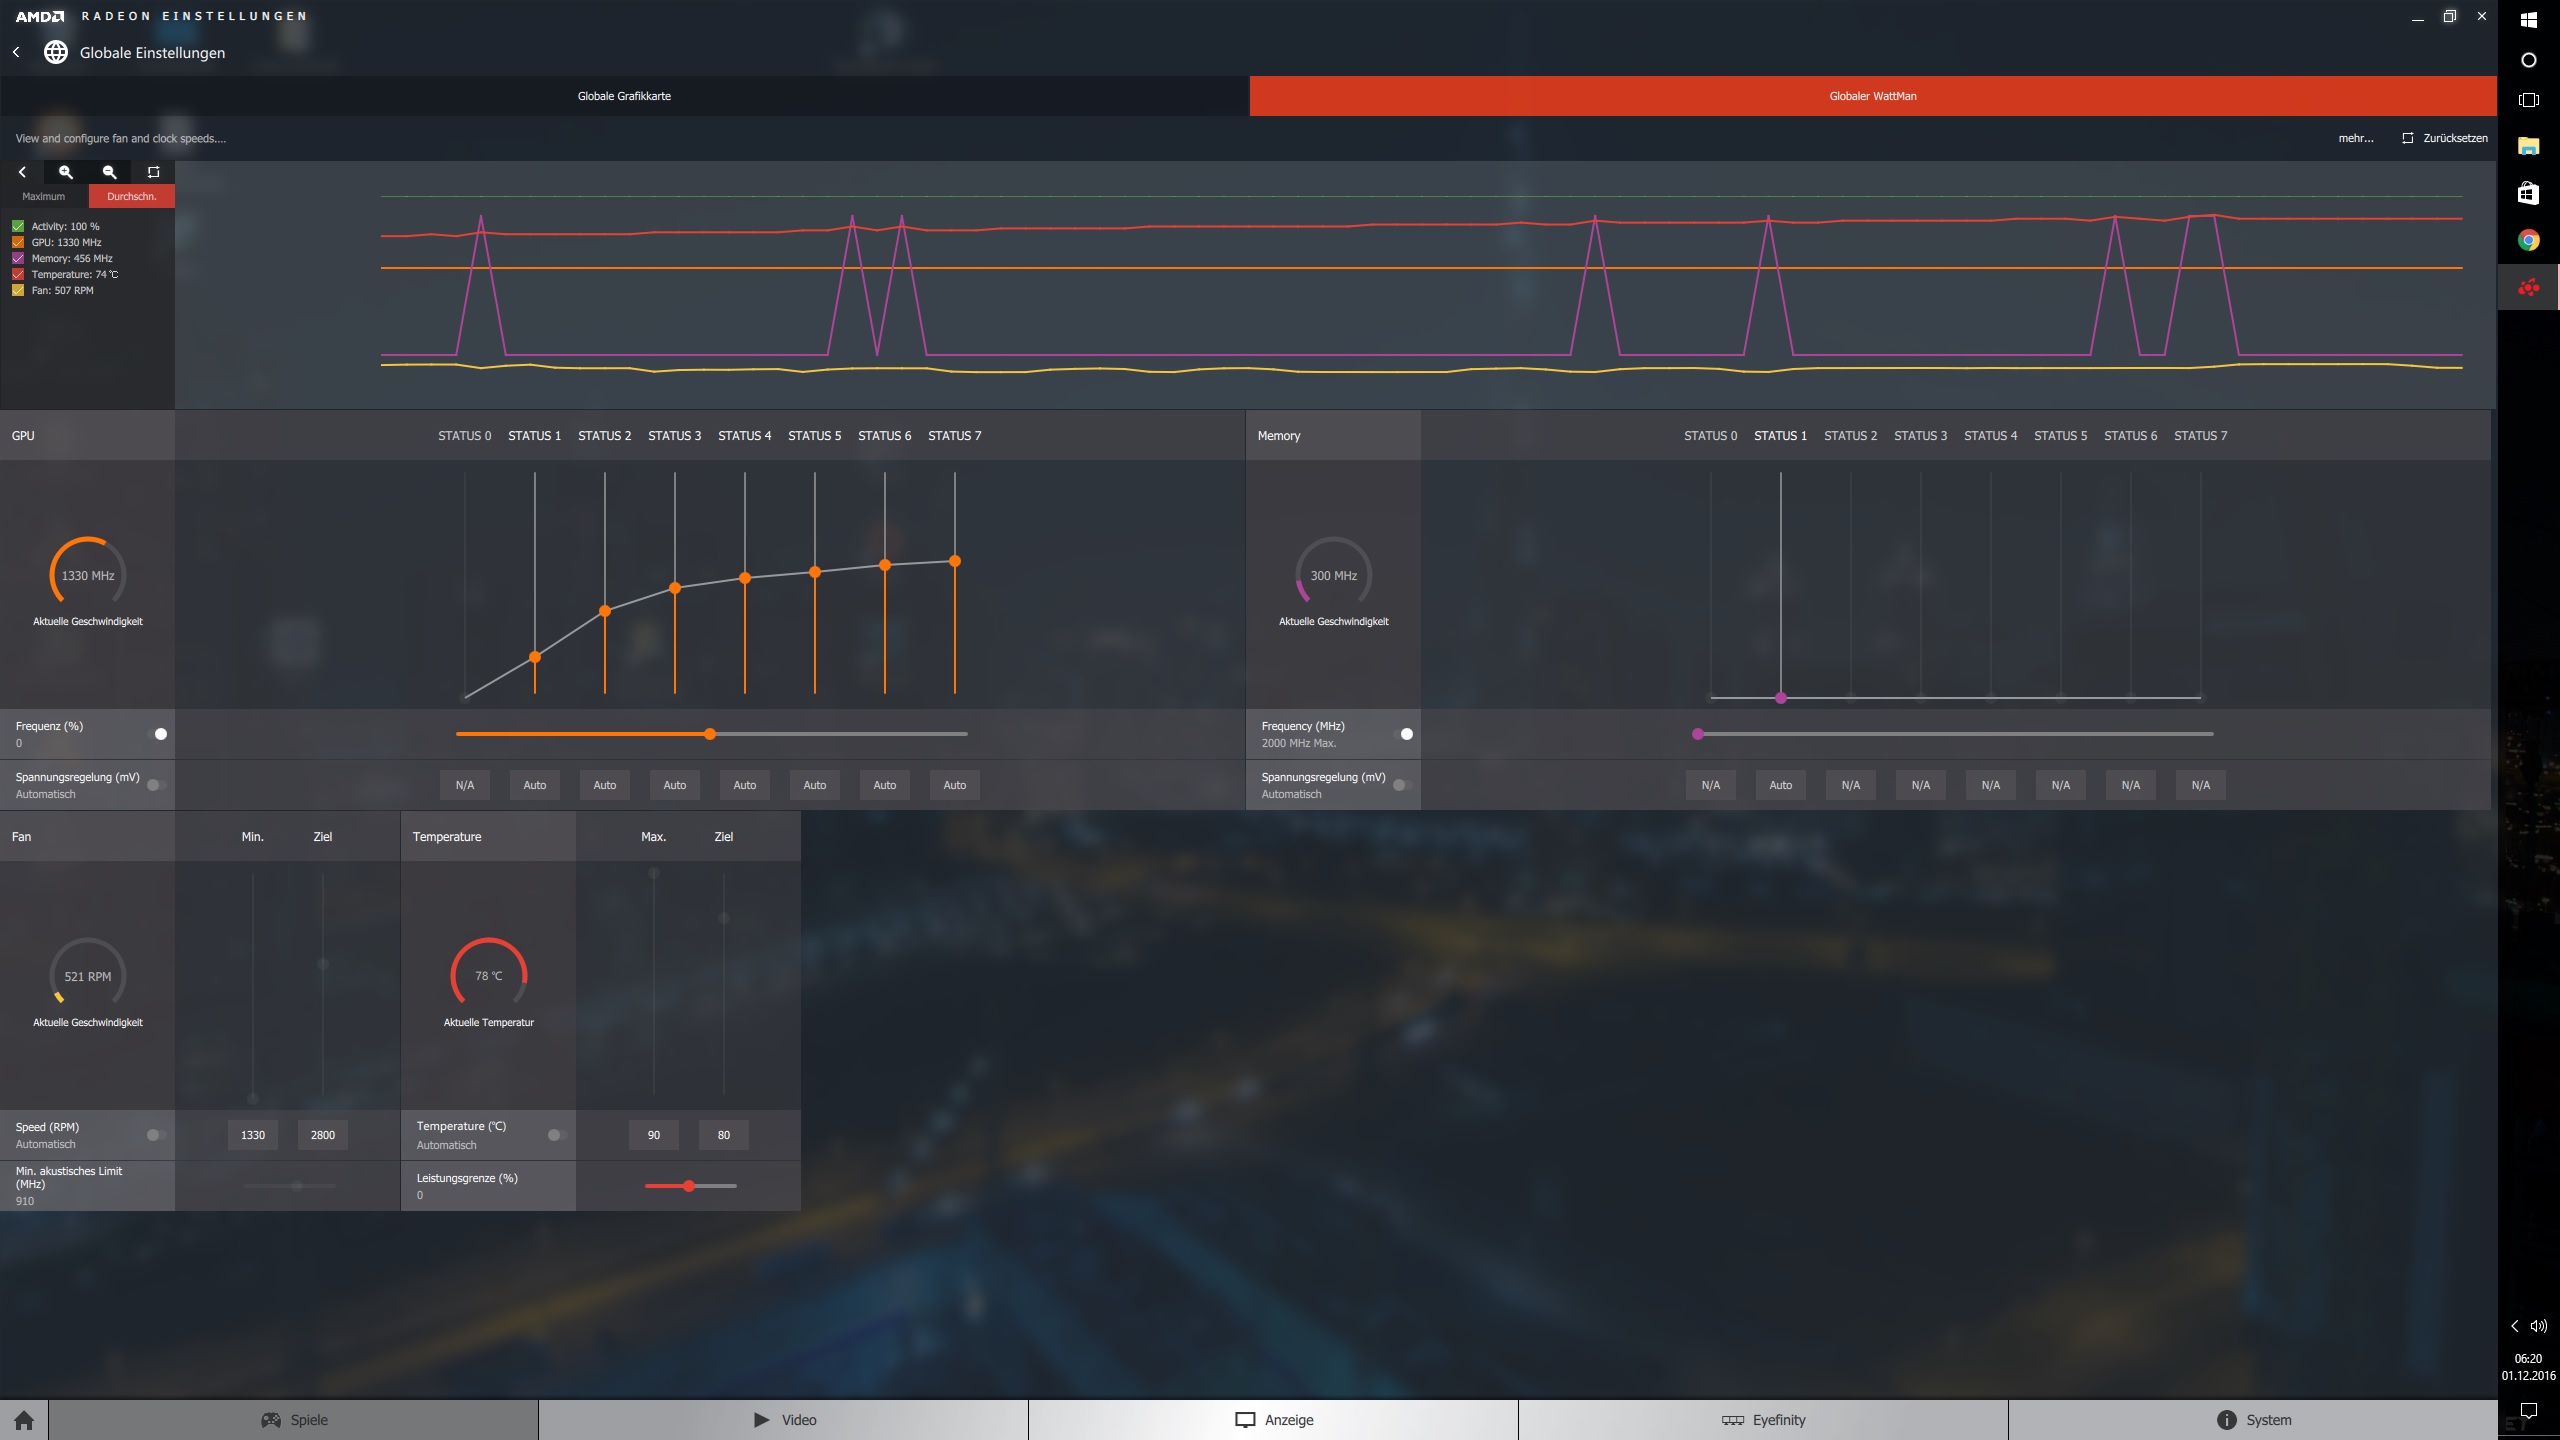Click the graph reset view icon

coord(153,172)
